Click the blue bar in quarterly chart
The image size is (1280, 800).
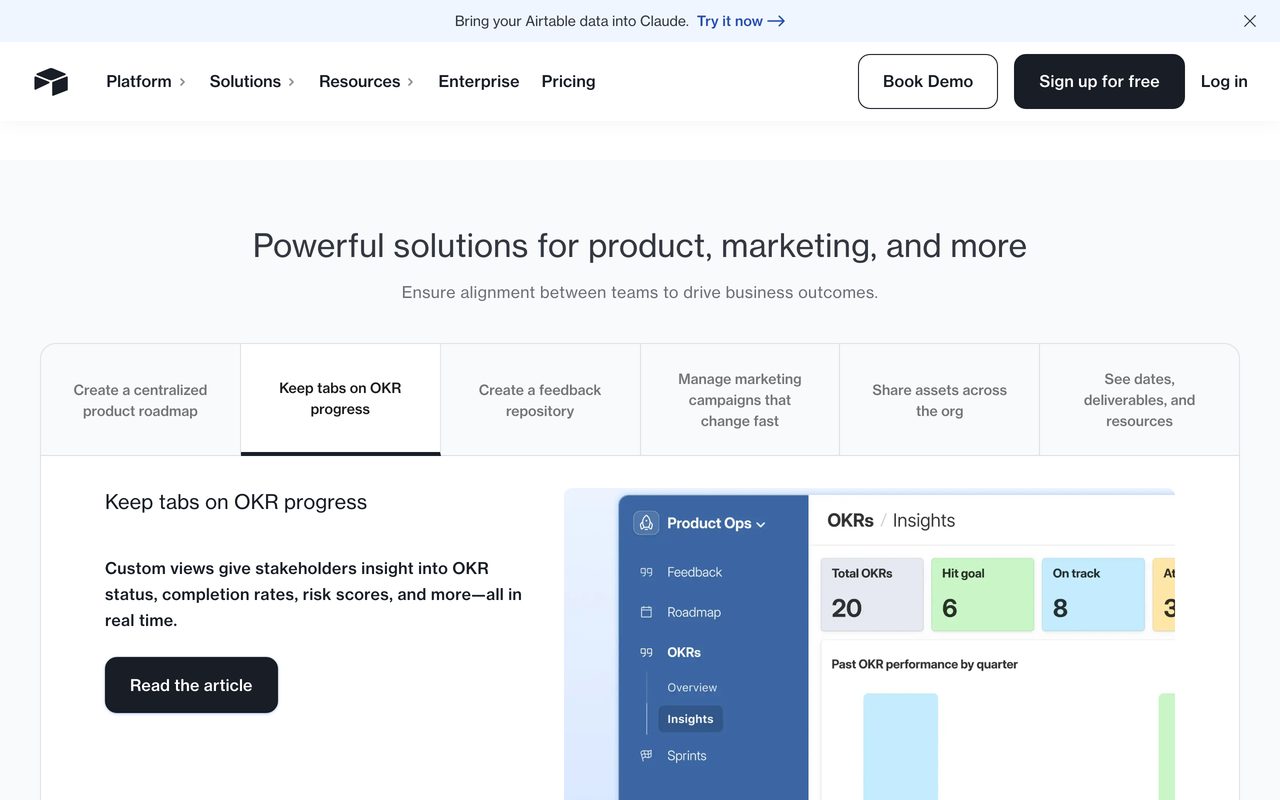pyautogui.click(x=901, y=747)
